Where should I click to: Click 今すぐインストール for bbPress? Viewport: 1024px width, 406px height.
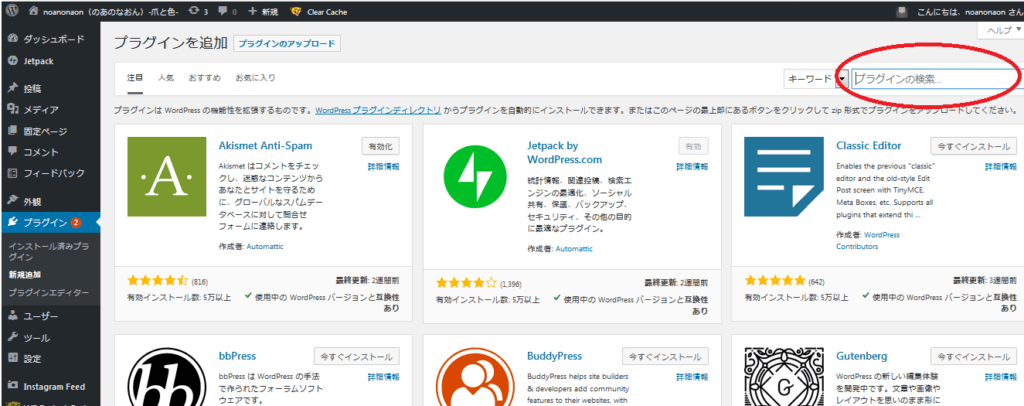[357, 357]
